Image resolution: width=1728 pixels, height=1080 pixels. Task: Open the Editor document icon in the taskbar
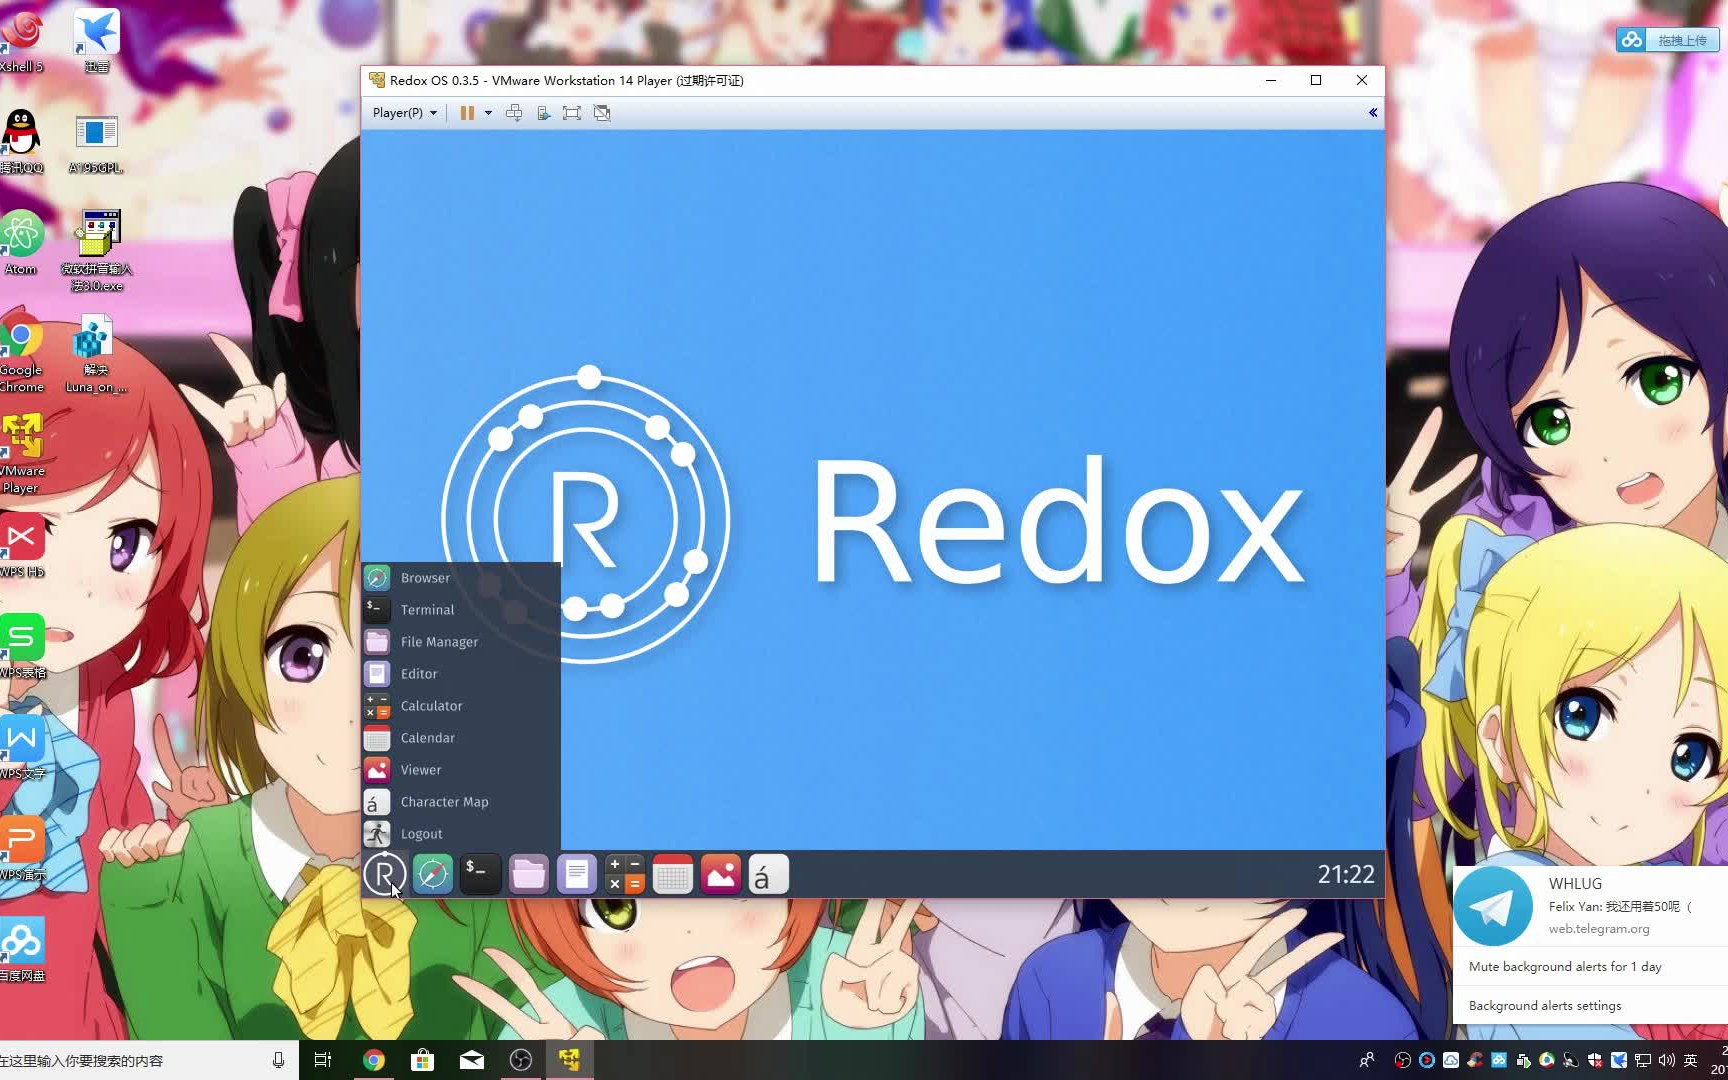pyautogui.click(x=577, y=873)
